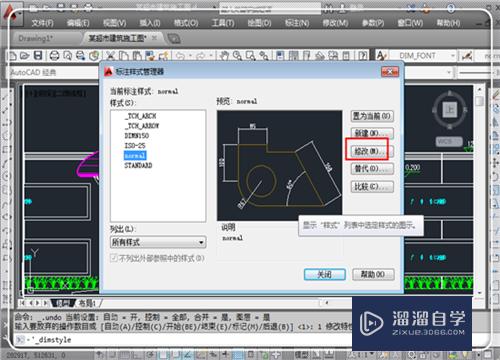Click the 新建(N)... button

point(372,133)
